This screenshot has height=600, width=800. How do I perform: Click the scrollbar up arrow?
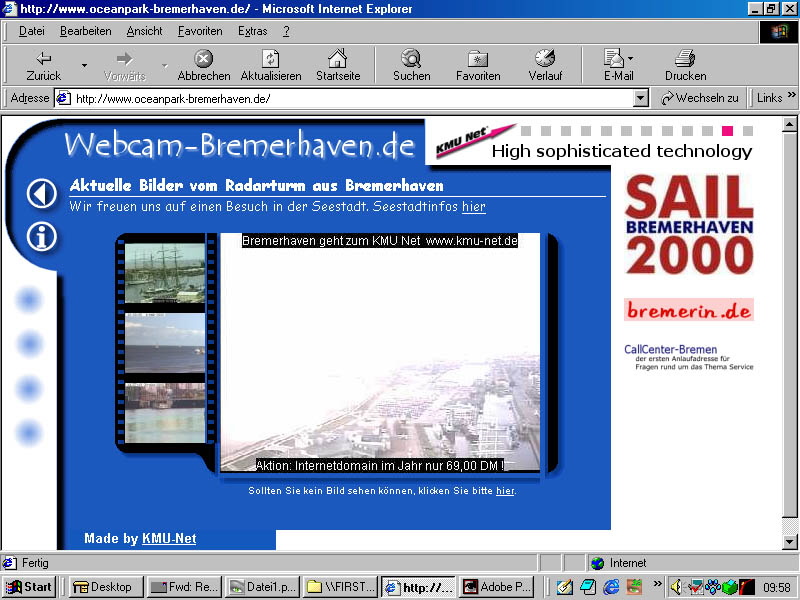click(789, 124)
